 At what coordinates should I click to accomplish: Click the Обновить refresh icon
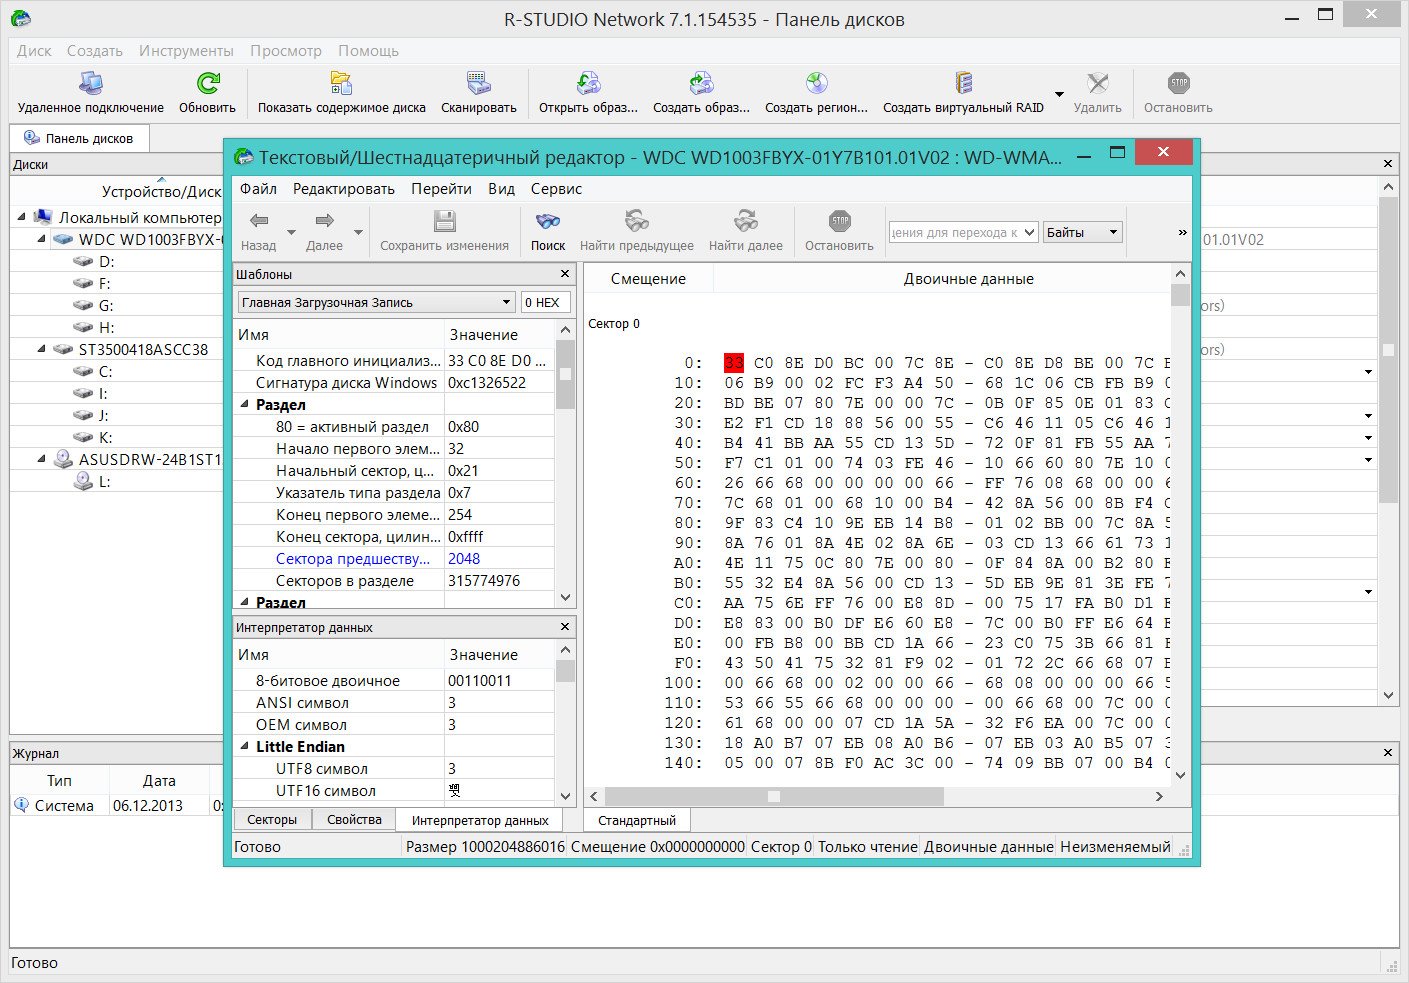[208, 83]
